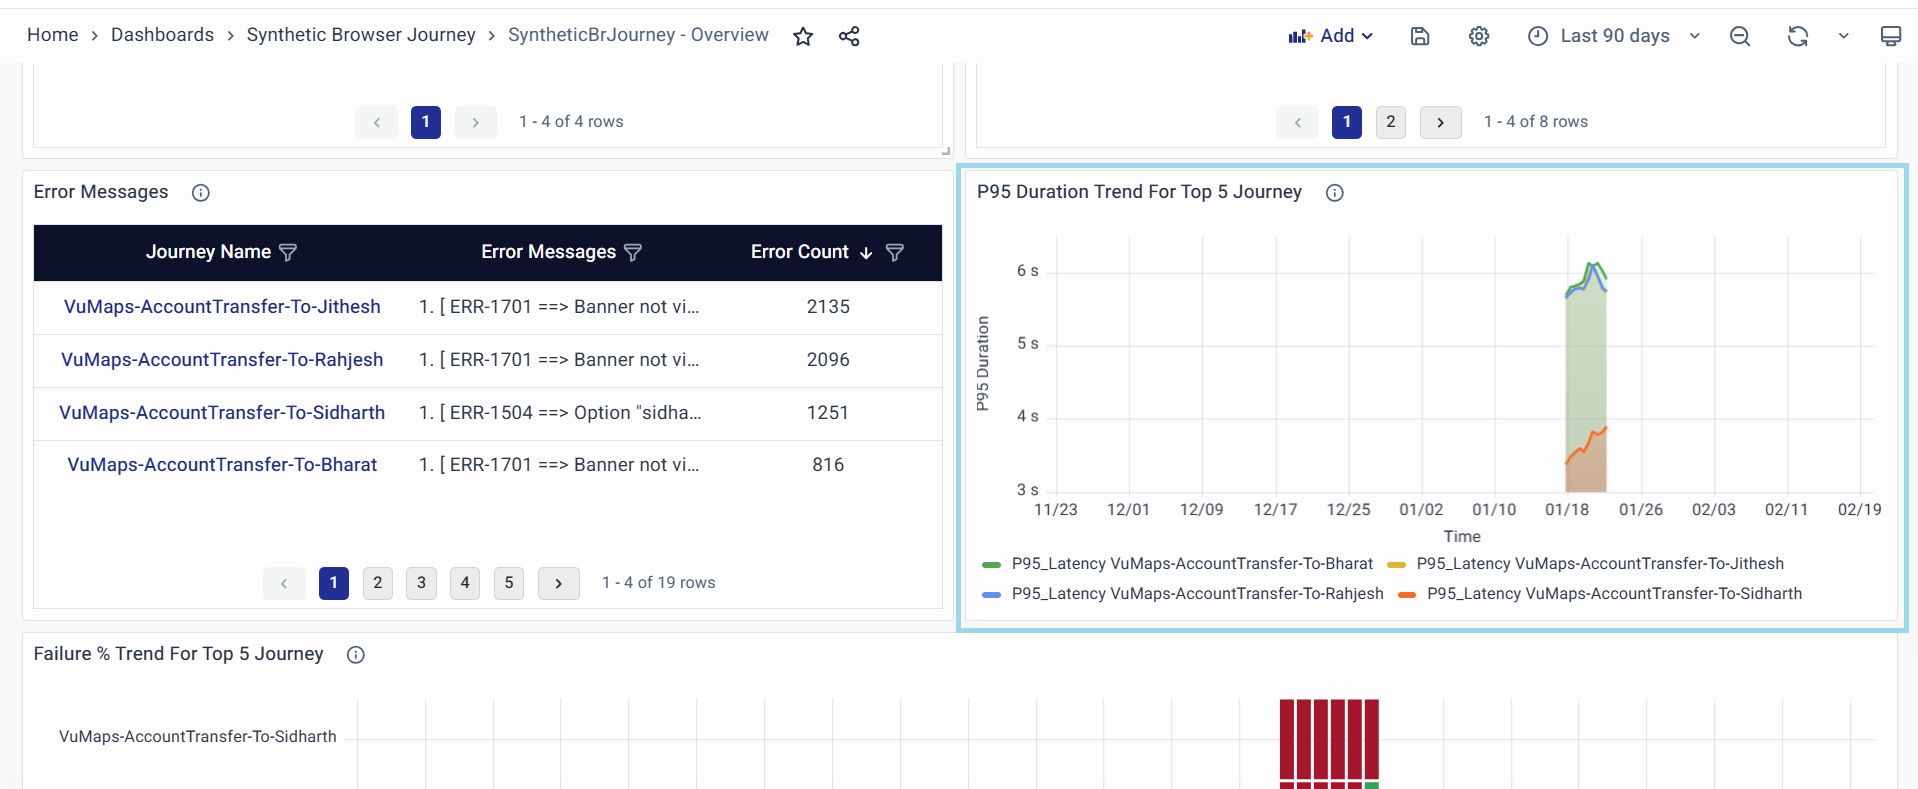Open info icon for Error Messages panel

pos(201,193)
